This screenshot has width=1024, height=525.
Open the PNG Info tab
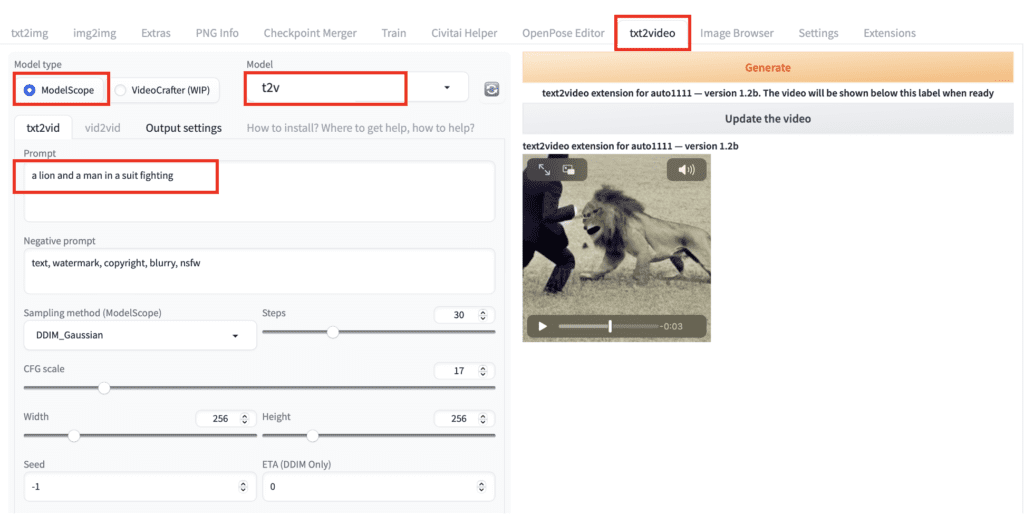pyautogui.click(x=217, y=33)
